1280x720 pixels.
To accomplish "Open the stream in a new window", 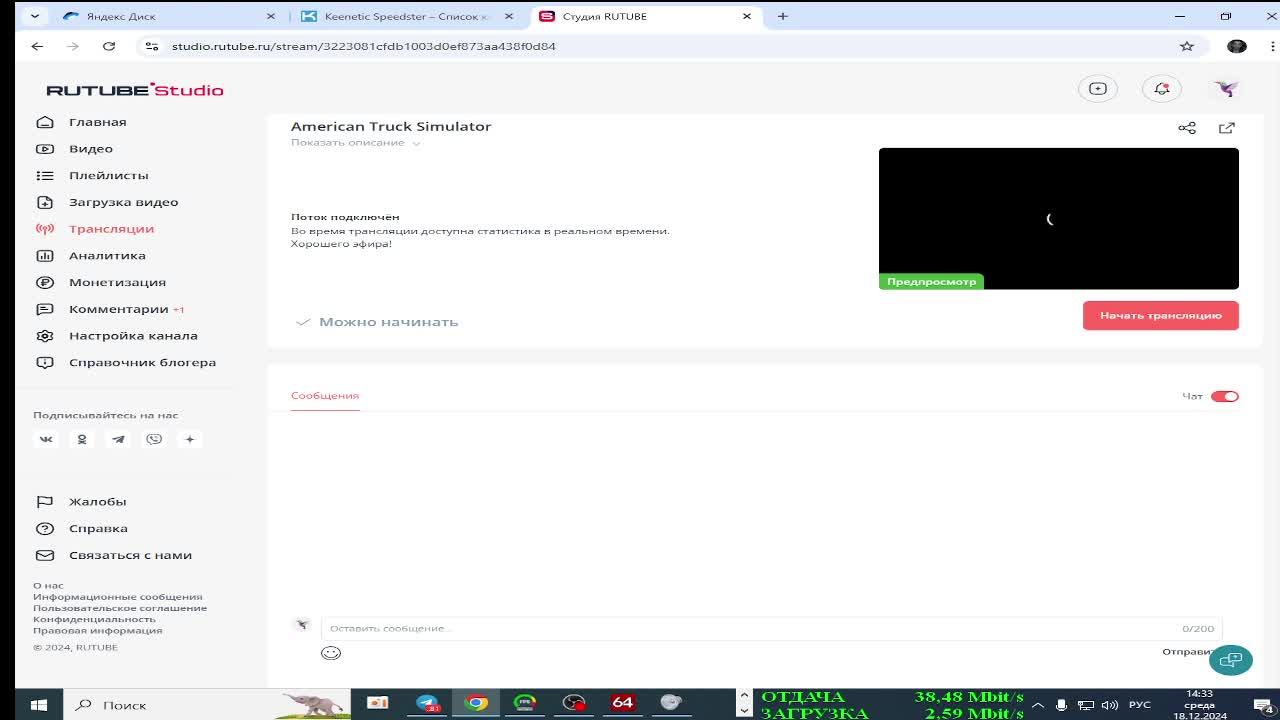I will pyautogui.click(x=1227, y=128).
